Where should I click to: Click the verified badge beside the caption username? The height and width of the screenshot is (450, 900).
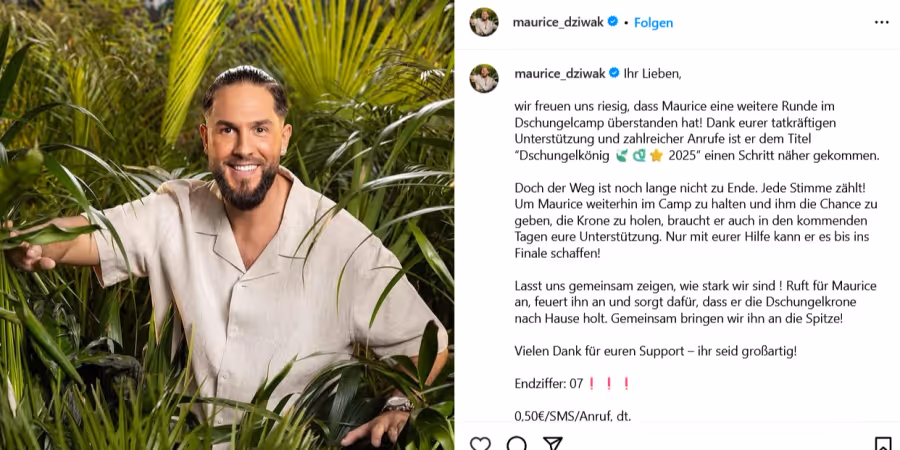(614, 73)
